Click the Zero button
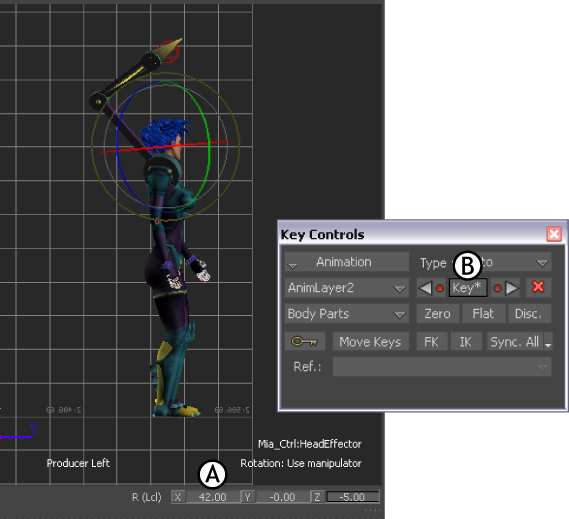Image resolution: width=569 pixels, height=519 pixels. click(438, 314)
